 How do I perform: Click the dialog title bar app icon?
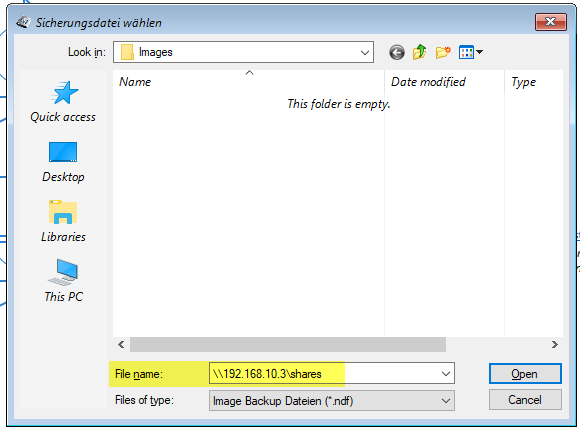pyautogui.click(x=23, y=22)
